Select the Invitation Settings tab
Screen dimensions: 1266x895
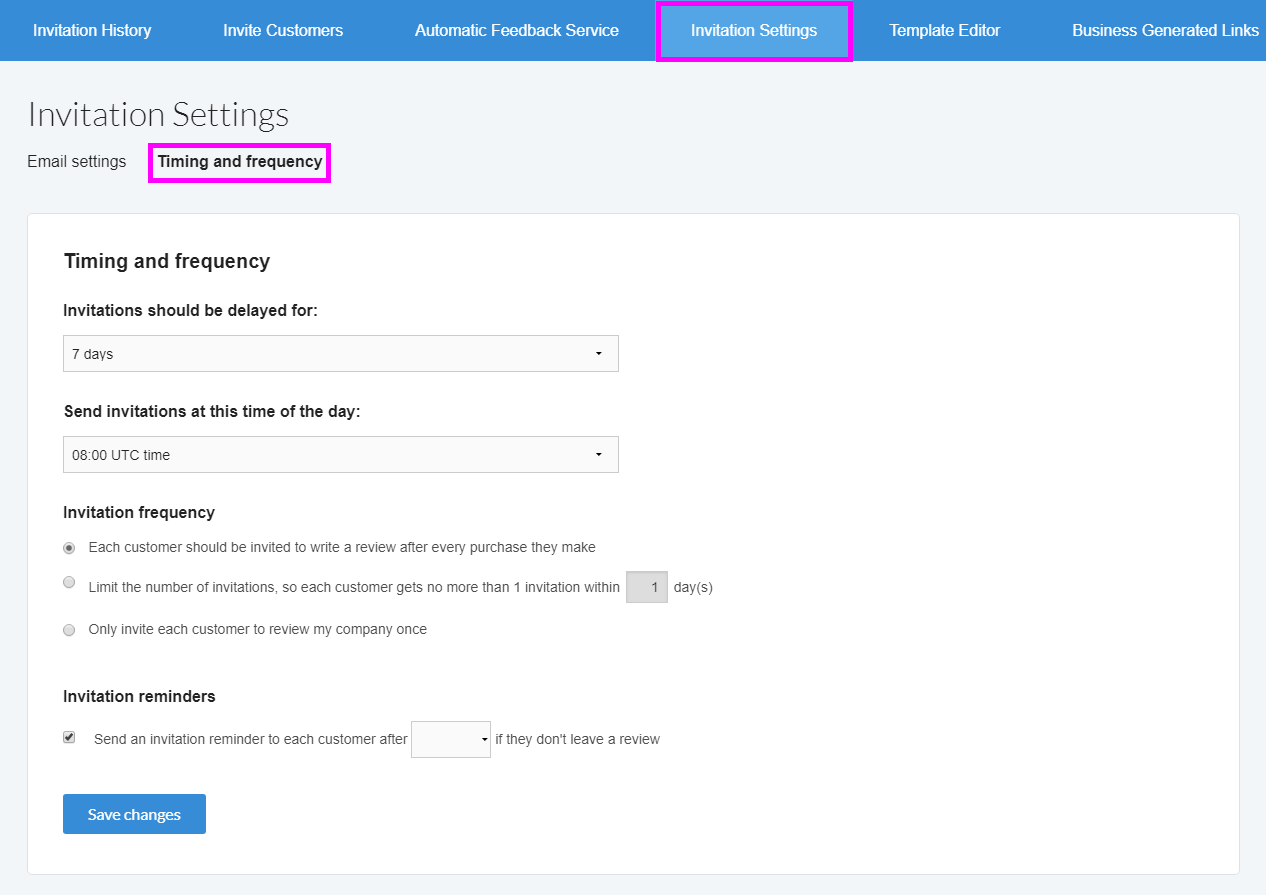(x=754, y=31)
